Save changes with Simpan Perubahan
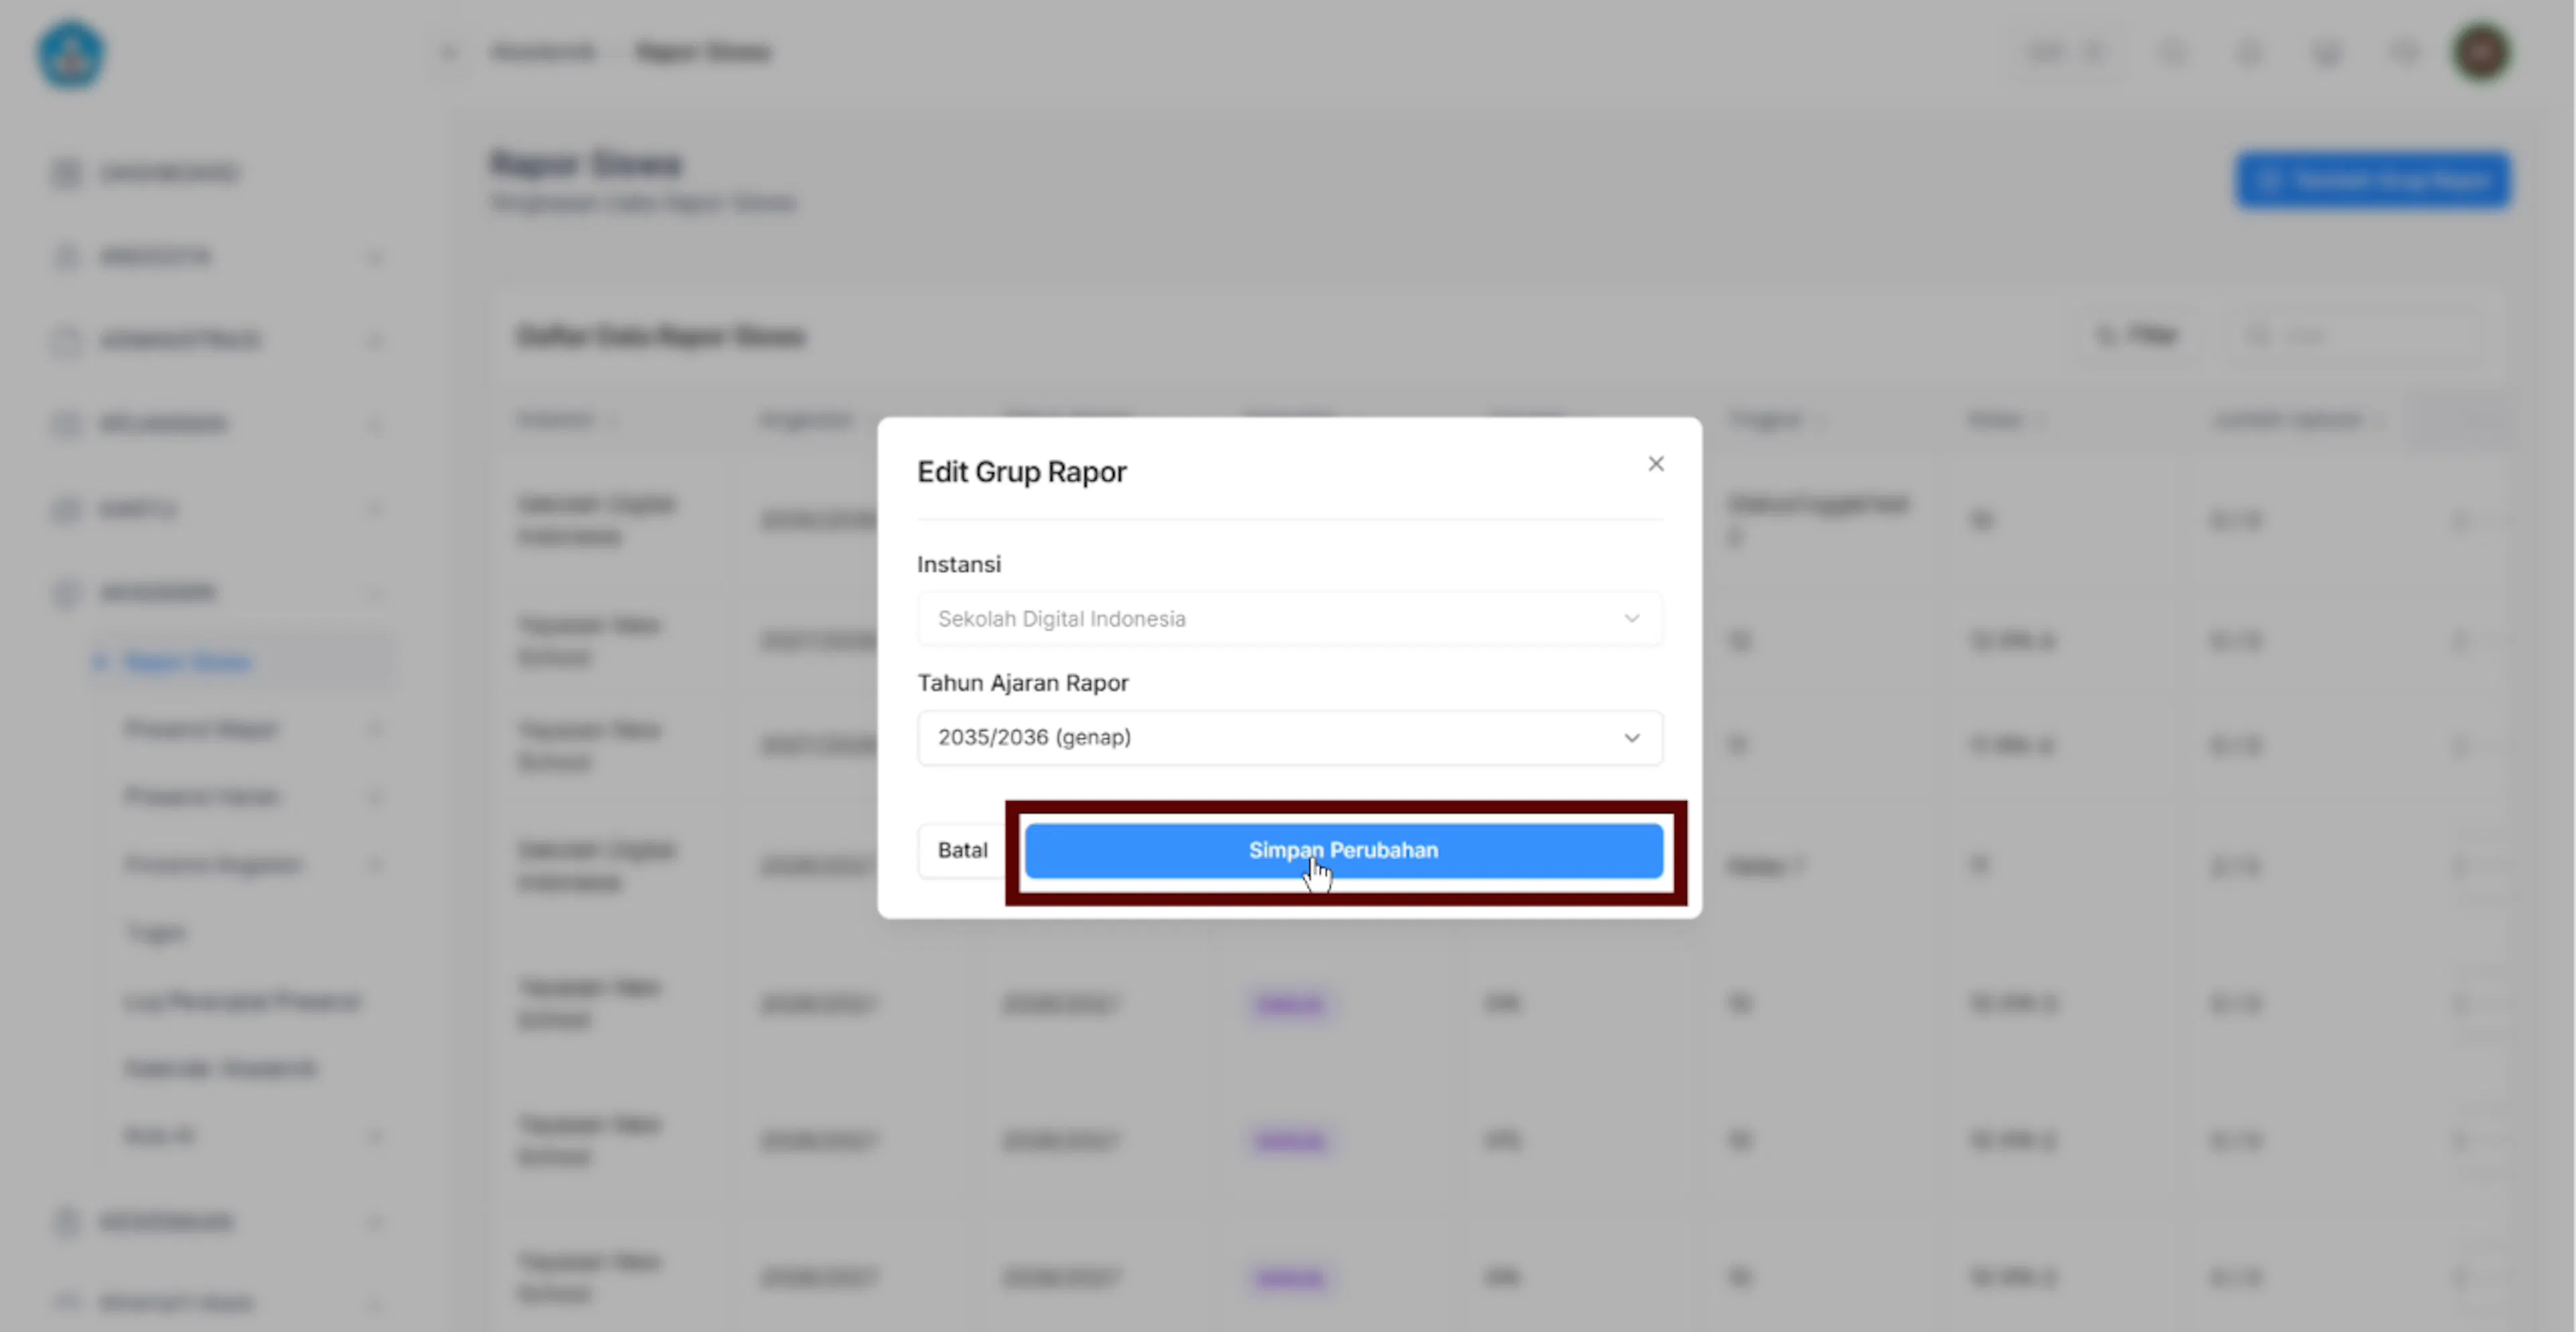This screenshot has width=2576, height=1332. (1343, 850)
